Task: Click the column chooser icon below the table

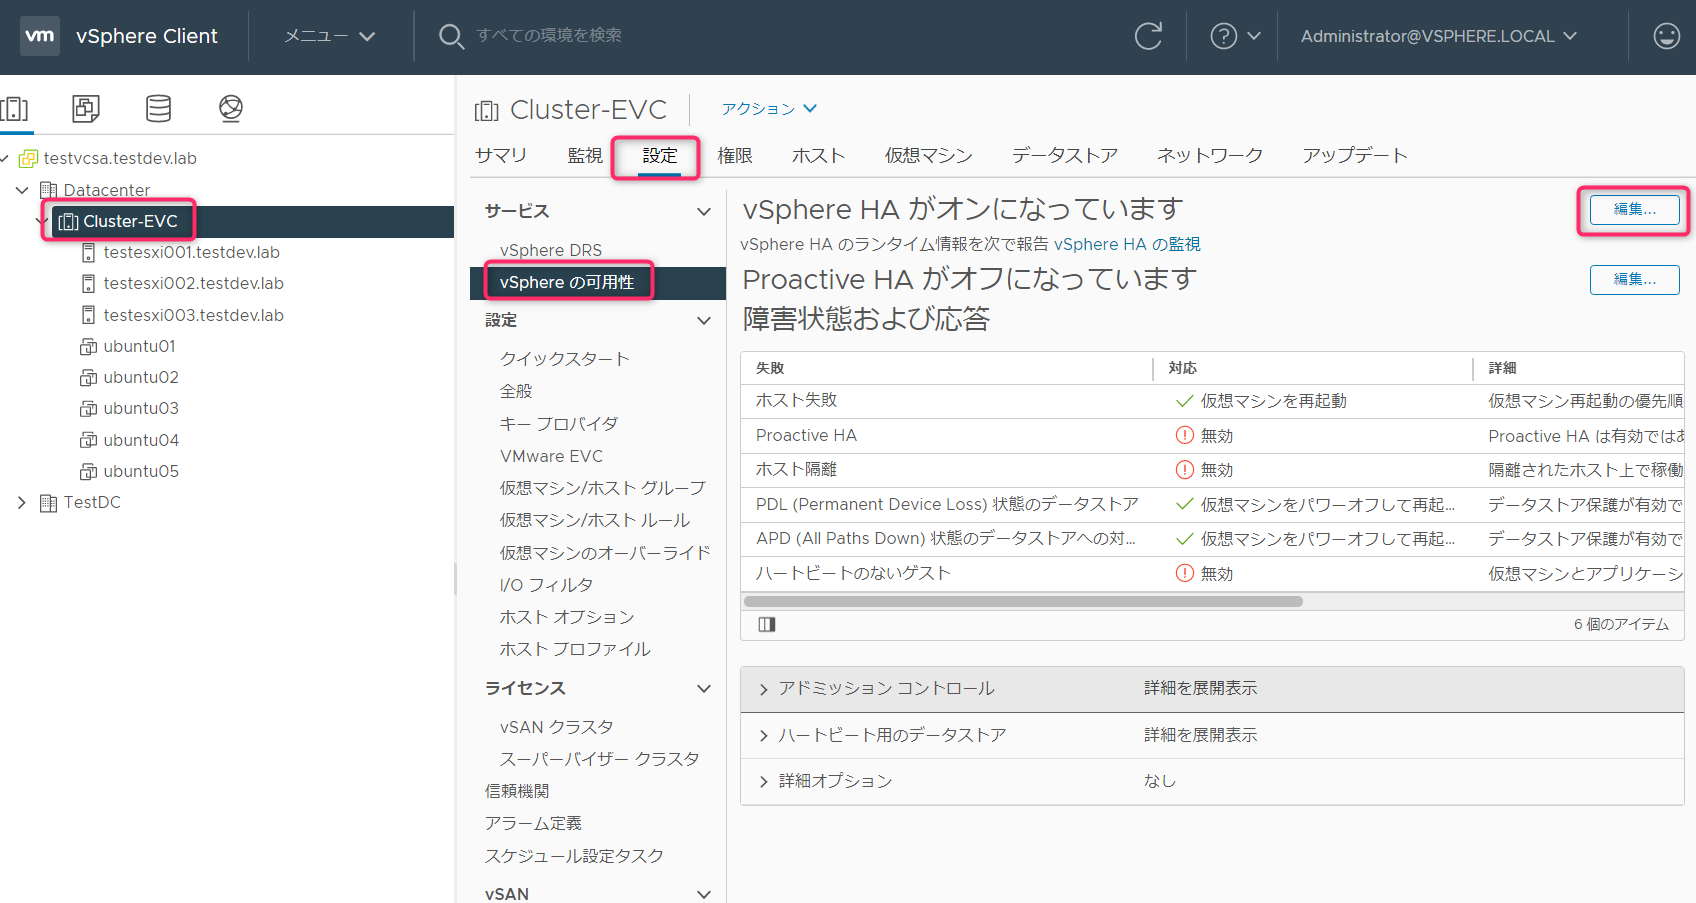Action: coord(767,624)
